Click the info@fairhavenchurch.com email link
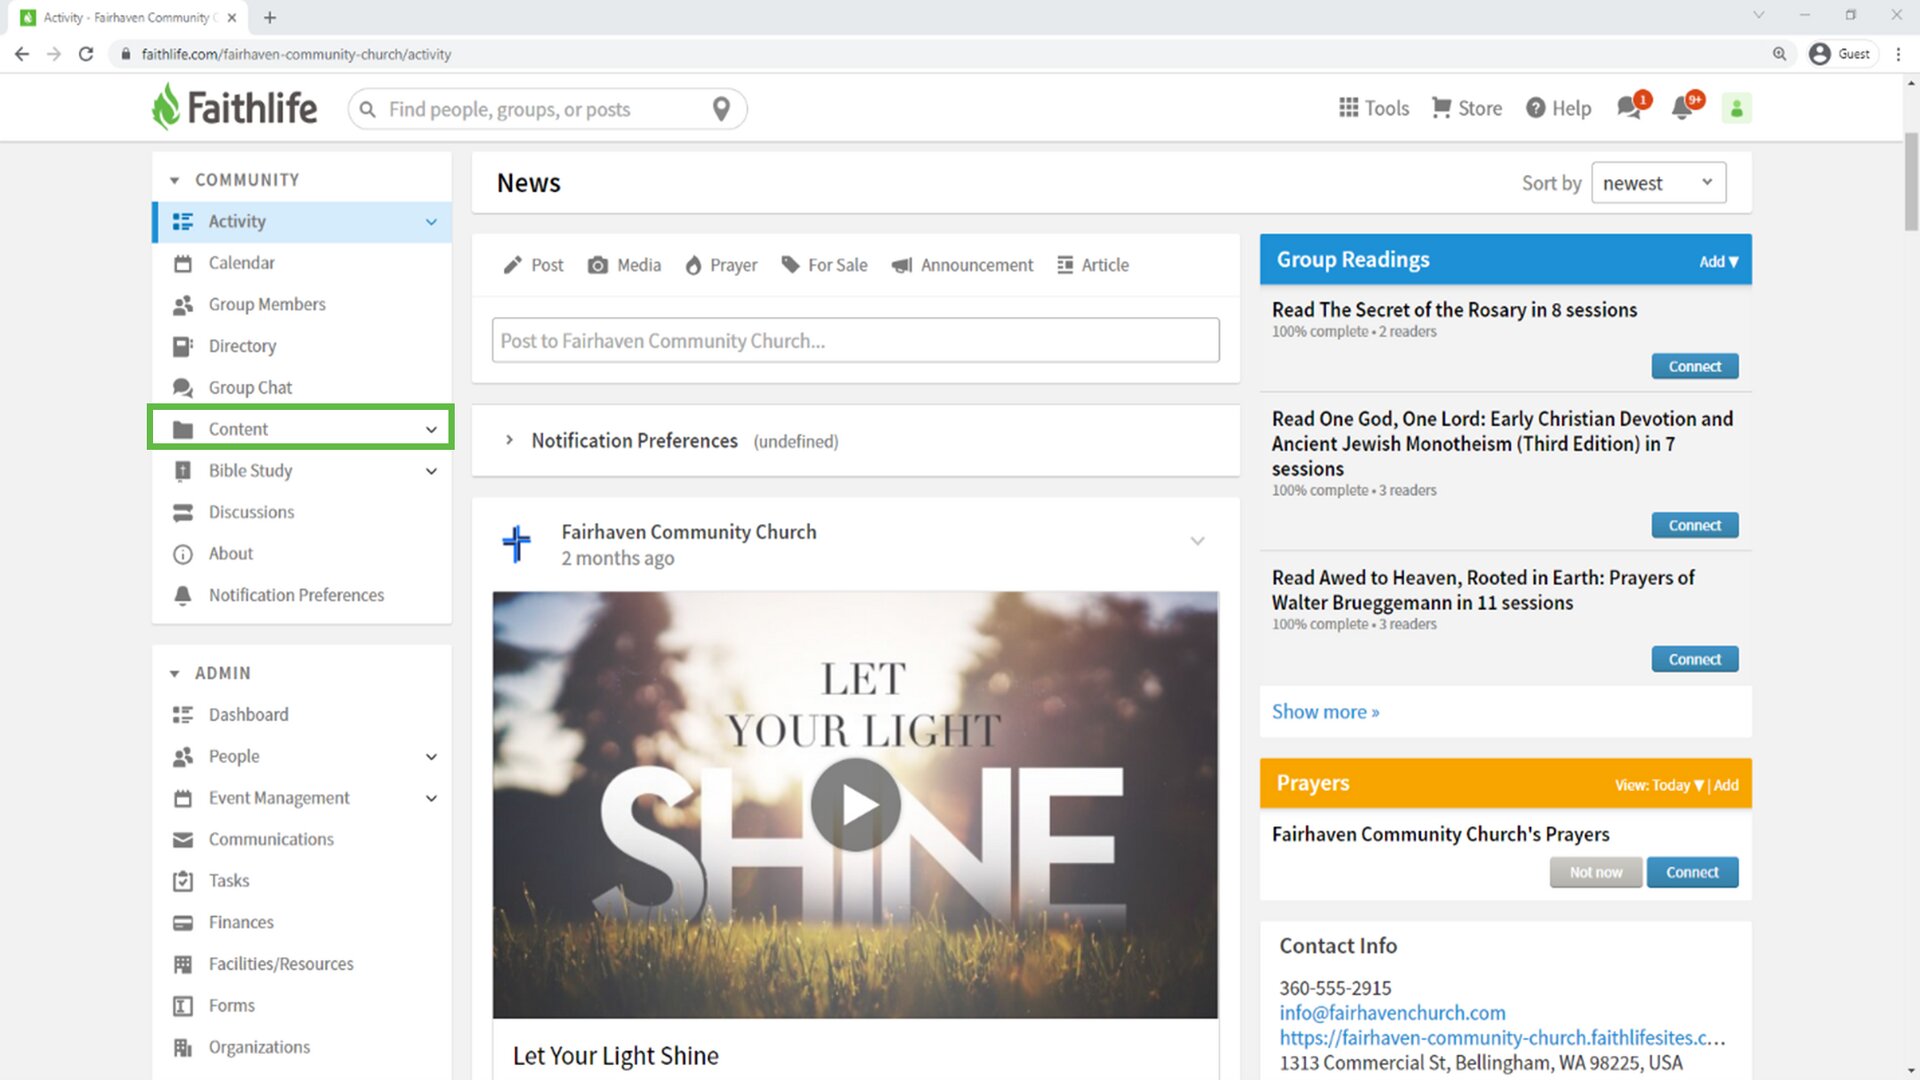 1392,1013
